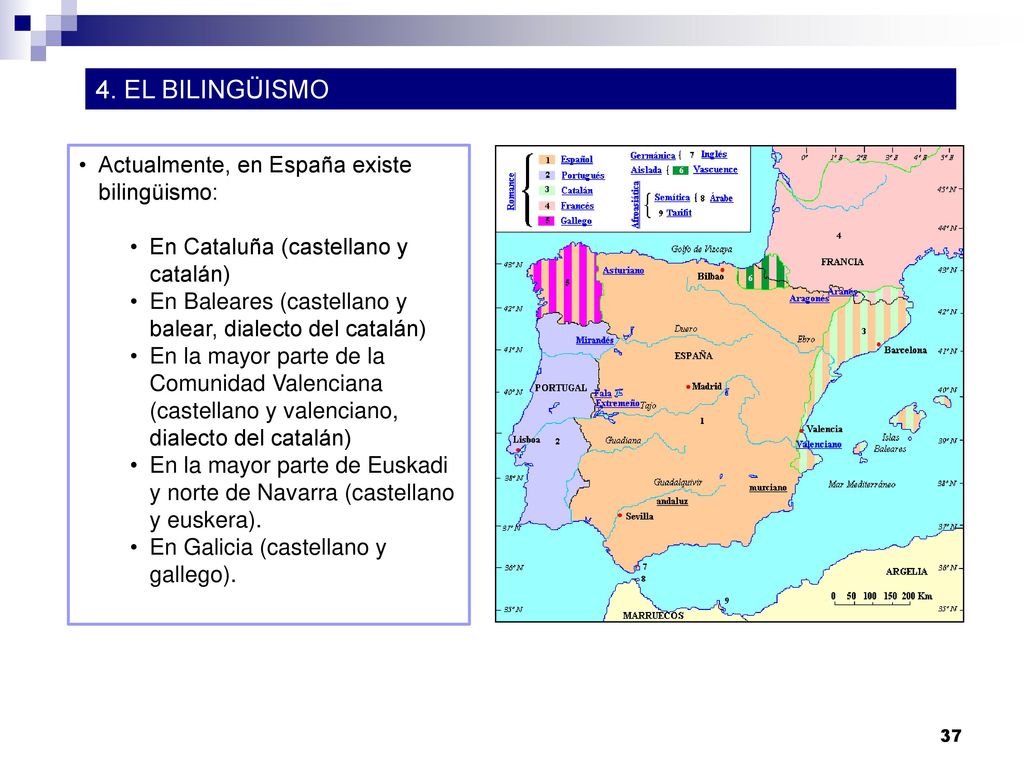Click the MARRUECOS country label

coord(653,615)
